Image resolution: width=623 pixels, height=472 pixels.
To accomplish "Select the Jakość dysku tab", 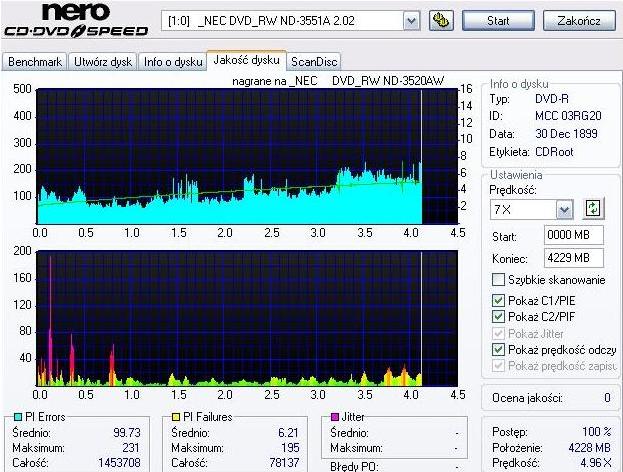I will [246, 60].
